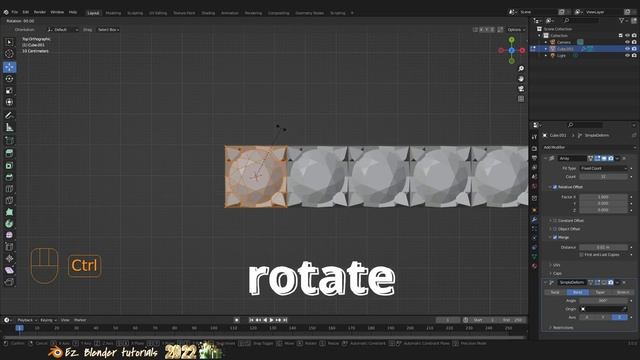Click green Y axis on navigation gizmo
This screenshot has height=360, width=640.
[x=511, y=40]
